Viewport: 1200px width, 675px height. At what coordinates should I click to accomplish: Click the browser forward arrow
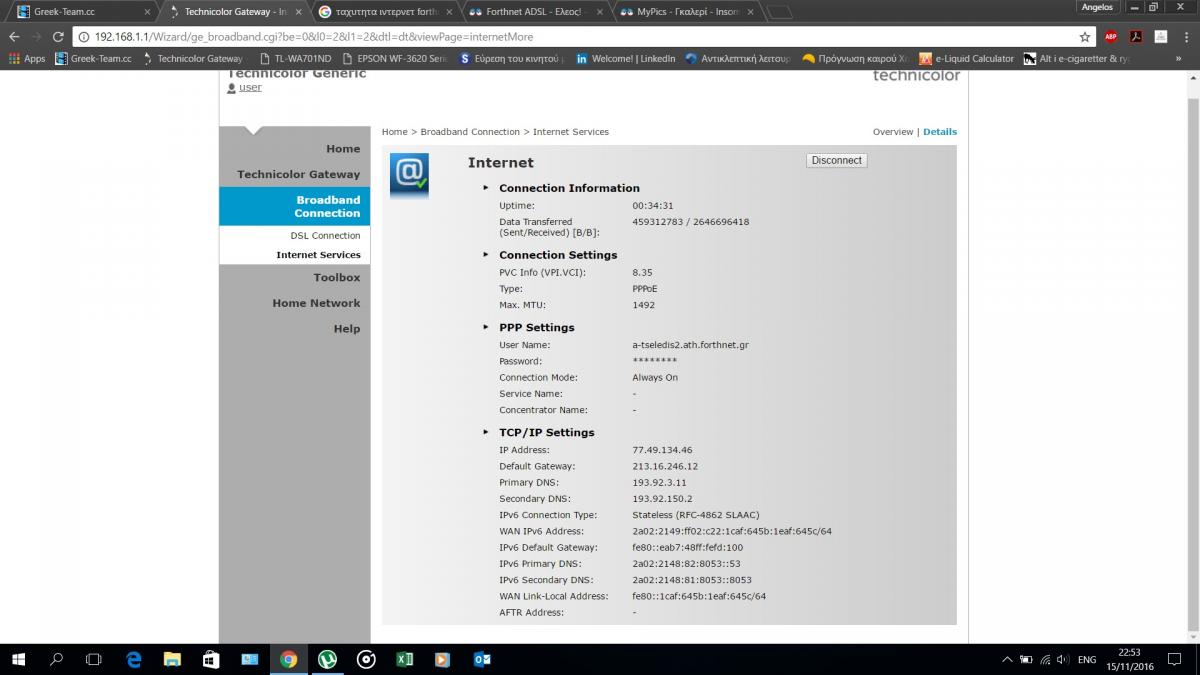tap(37, 36)
